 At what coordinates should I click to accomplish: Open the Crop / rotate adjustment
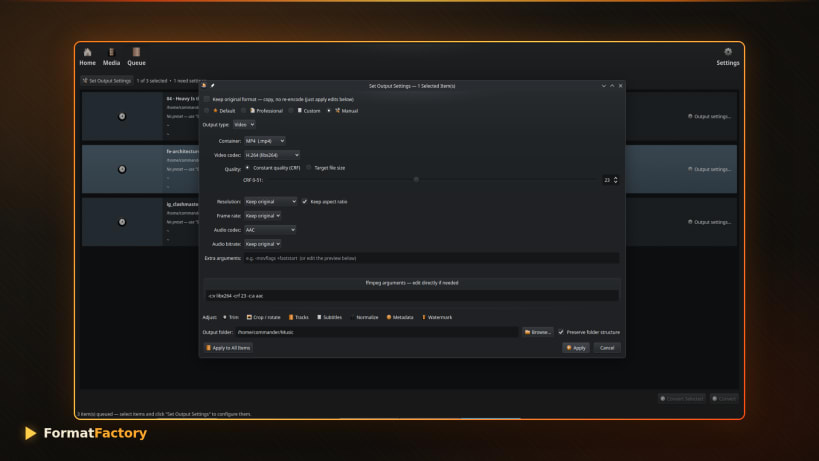(x=263, y=317)
